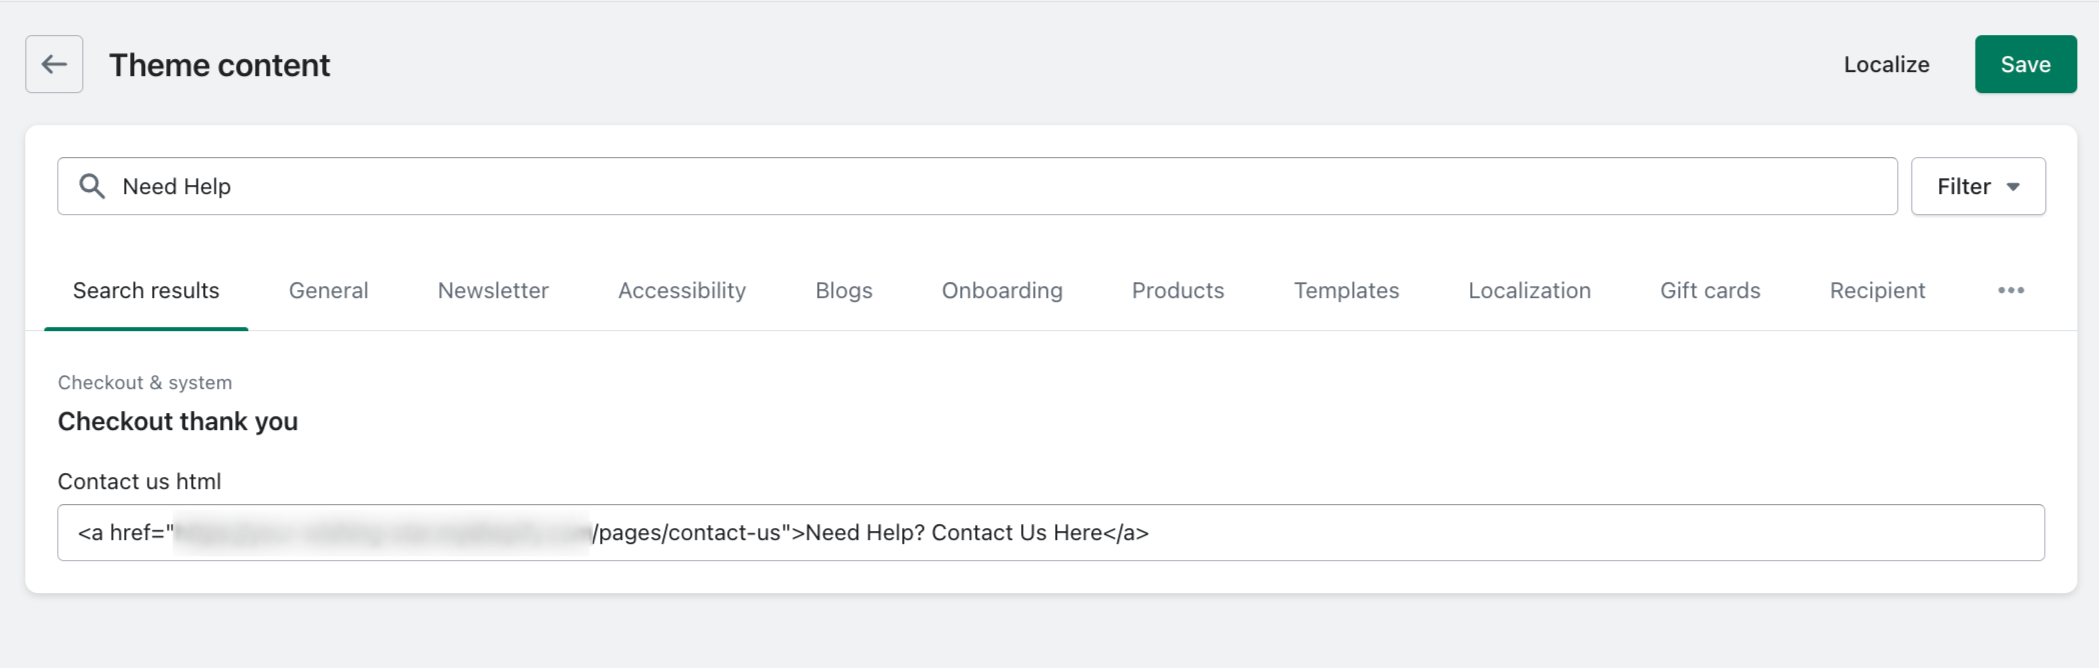Click the back arrow button
Viewport: 2099px width, 668px height.
(54, 65)
